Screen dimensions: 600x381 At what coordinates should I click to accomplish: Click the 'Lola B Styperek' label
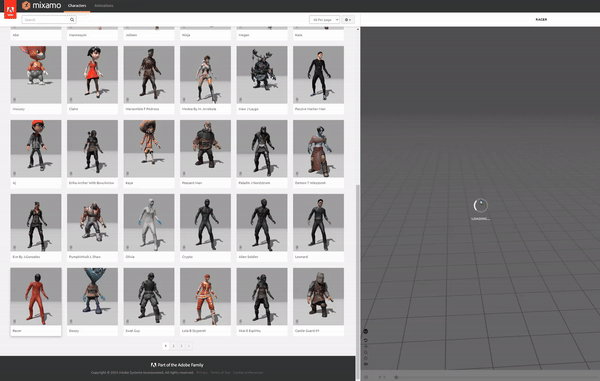(x=194, y=331)
